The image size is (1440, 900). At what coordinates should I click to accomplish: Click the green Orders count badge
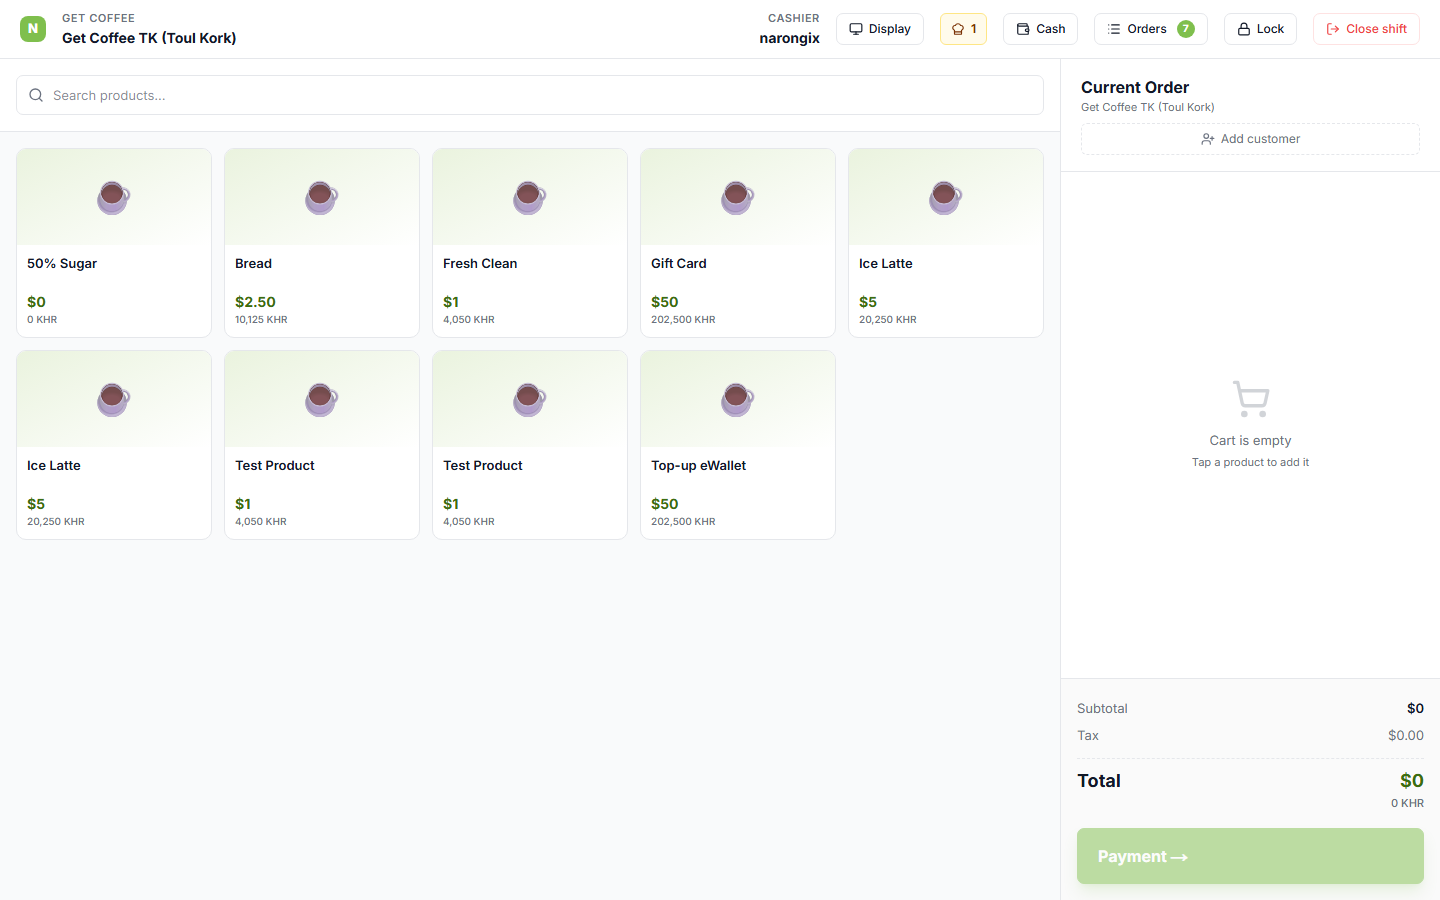[1185, 29]
